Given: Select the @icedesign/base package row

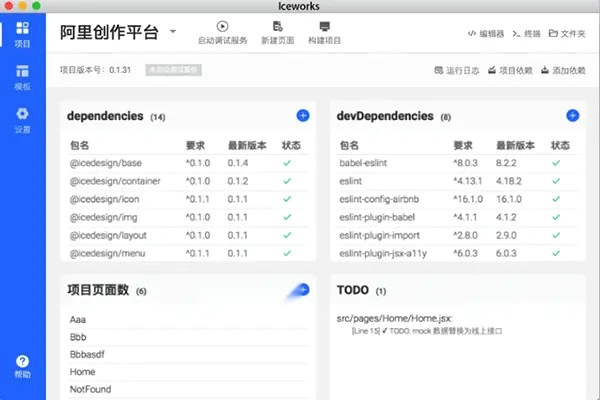Looking at the screenshot, I should click(105, 162).
